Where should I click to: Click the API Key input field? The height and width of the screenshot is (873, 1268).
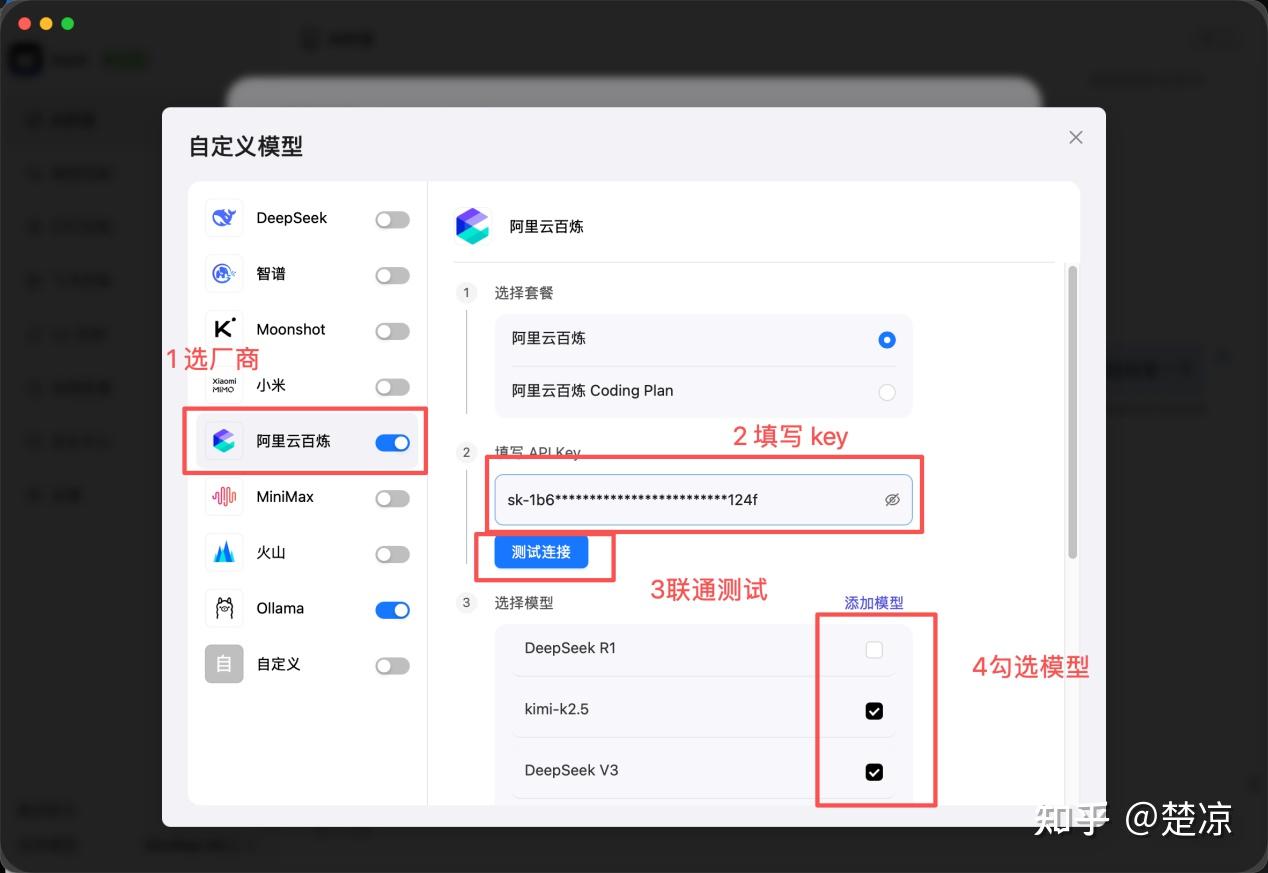703,500
